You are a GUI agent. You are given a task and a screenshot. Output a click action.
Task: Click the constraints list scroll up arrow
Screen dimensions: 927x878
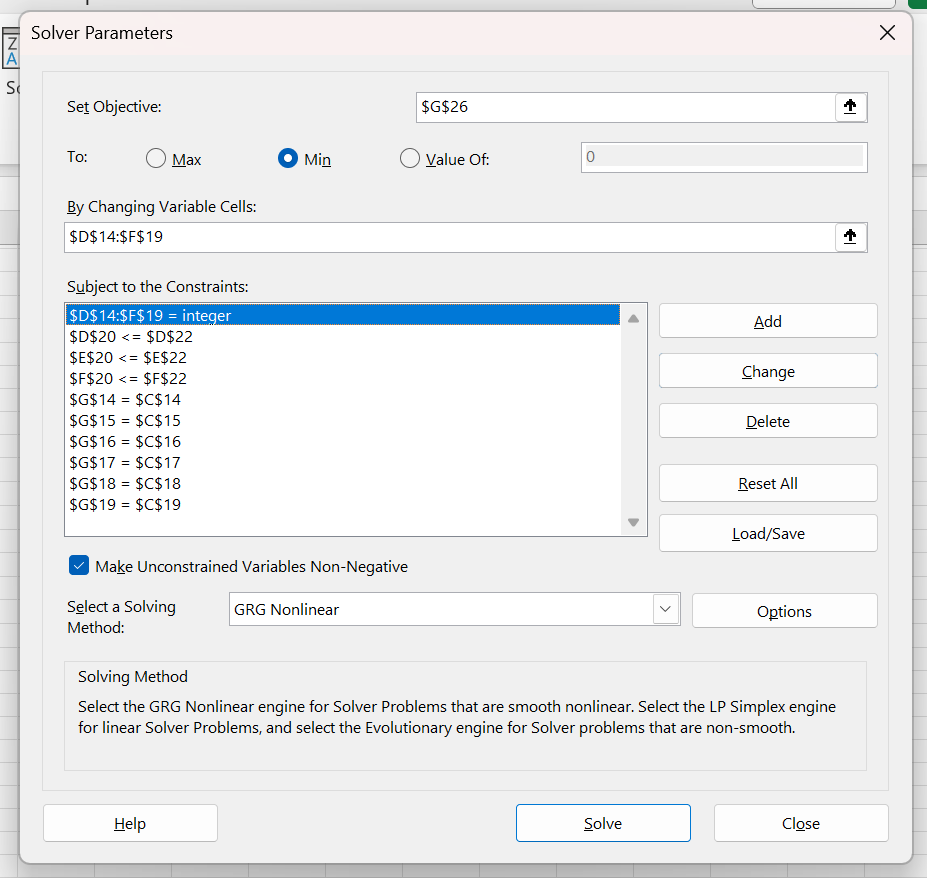point(633,319)
